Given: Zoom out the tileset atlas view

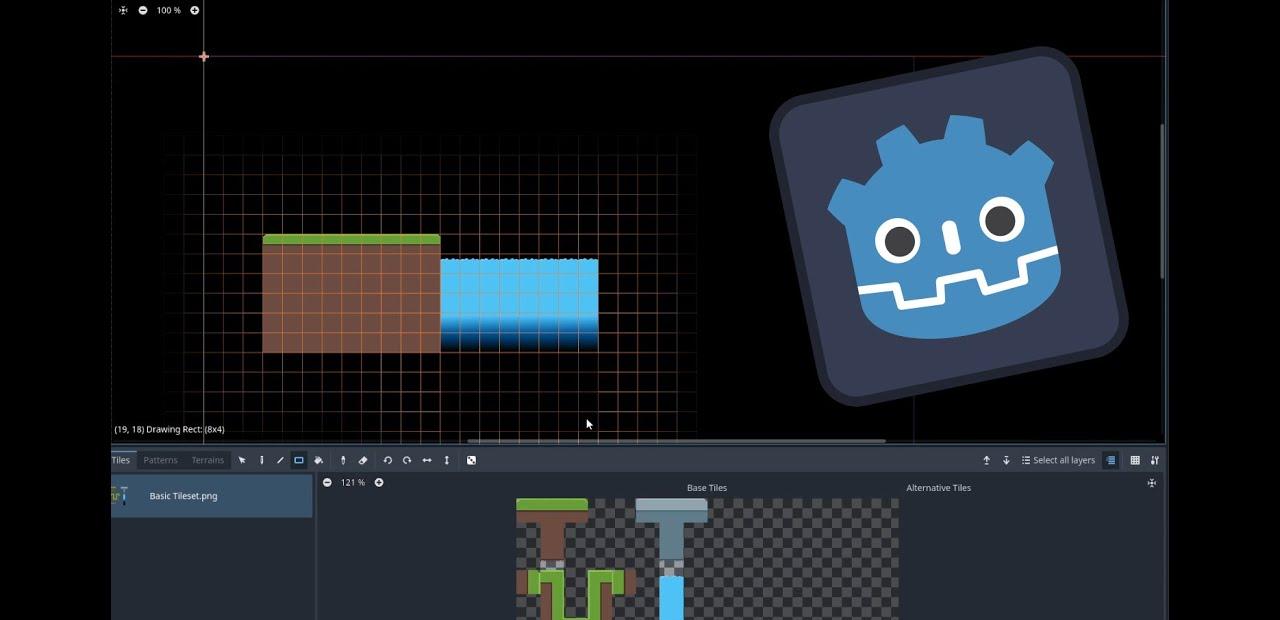Looking at the screenshot, I should point(327,482).
